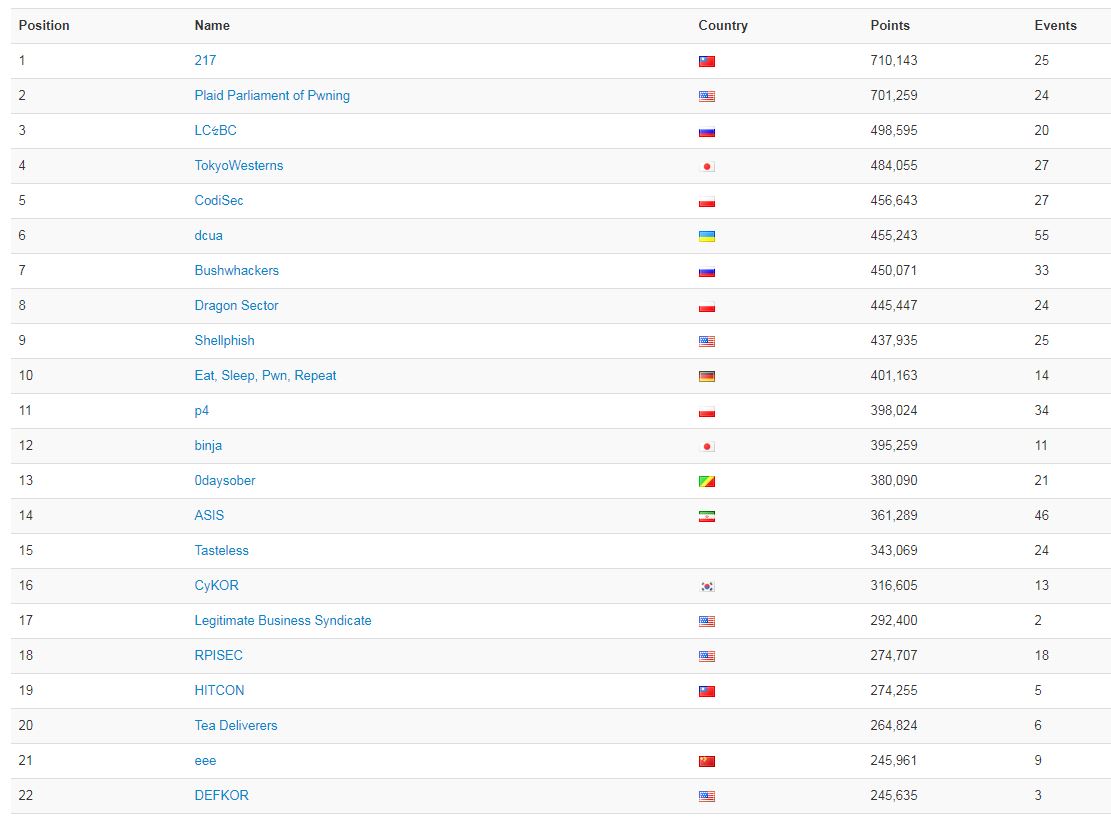This screenshot has height=822, width=1111.
Task: Open the Bushwhackers team link
Action: tap(236, 270)
